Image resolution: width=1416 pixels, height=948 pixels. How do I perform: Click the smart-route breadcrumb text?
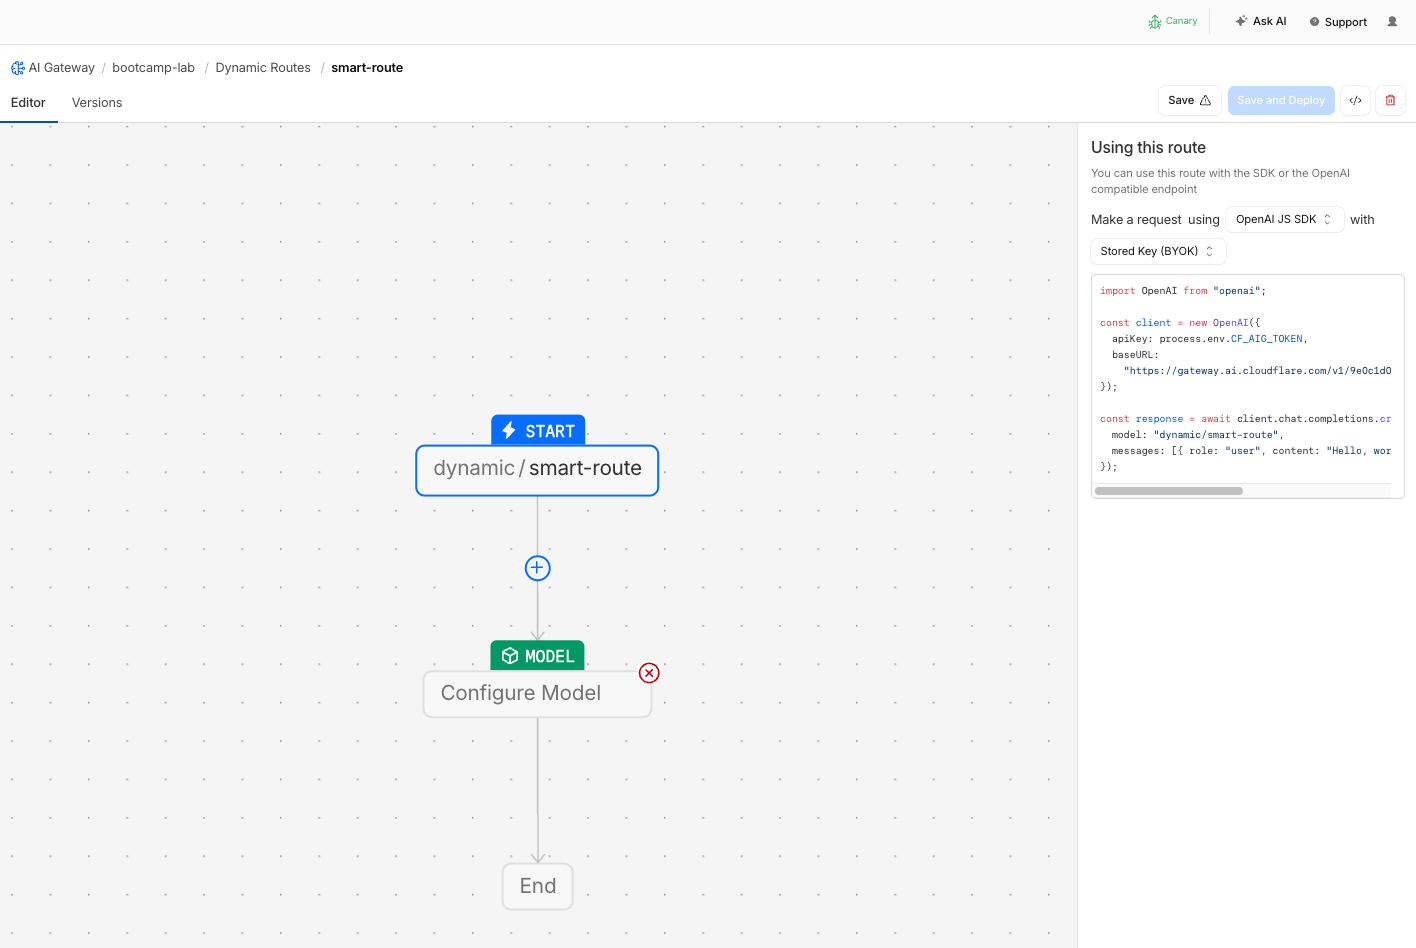pyautogui.click(x=367, y=68)
